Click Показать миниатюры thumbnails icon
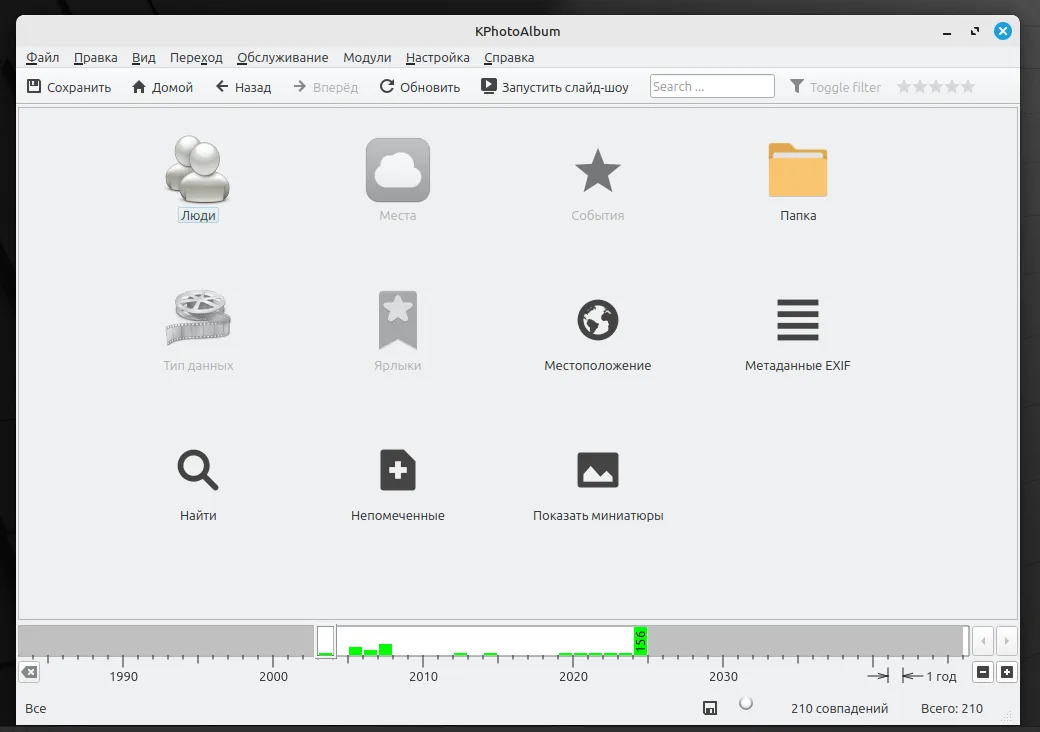The height and width of the screenshot is (732, 1040). pyautogui.click(x=597, y=470)
